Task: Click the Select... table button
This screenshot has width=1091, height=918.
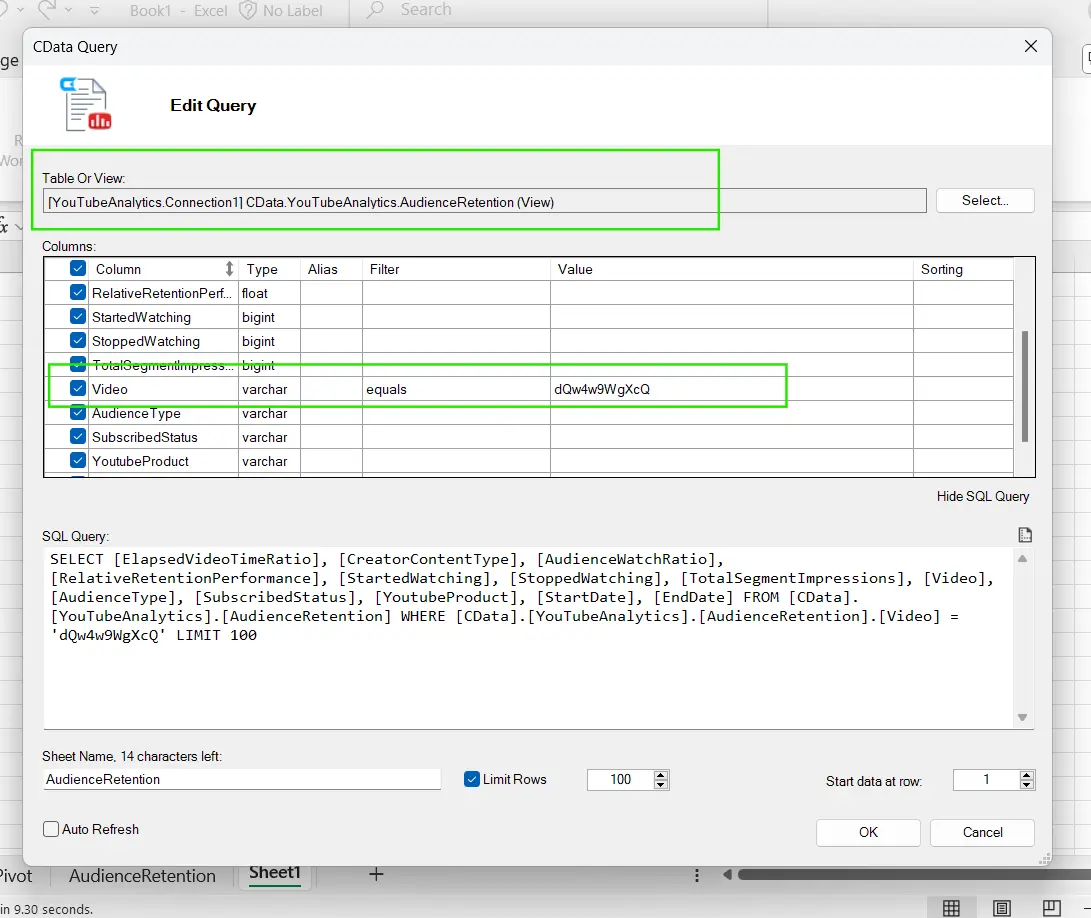Action: 984,200
